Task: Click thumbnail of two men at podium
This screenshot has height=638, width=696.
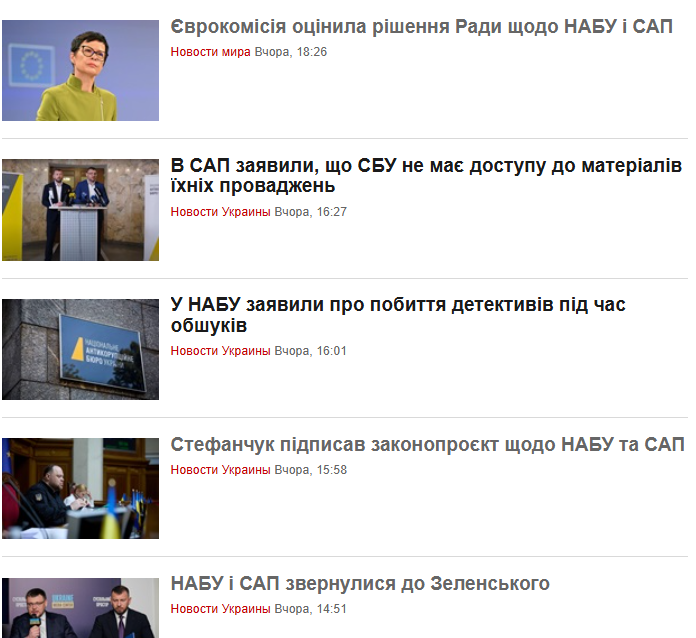Action: (80, 210)
